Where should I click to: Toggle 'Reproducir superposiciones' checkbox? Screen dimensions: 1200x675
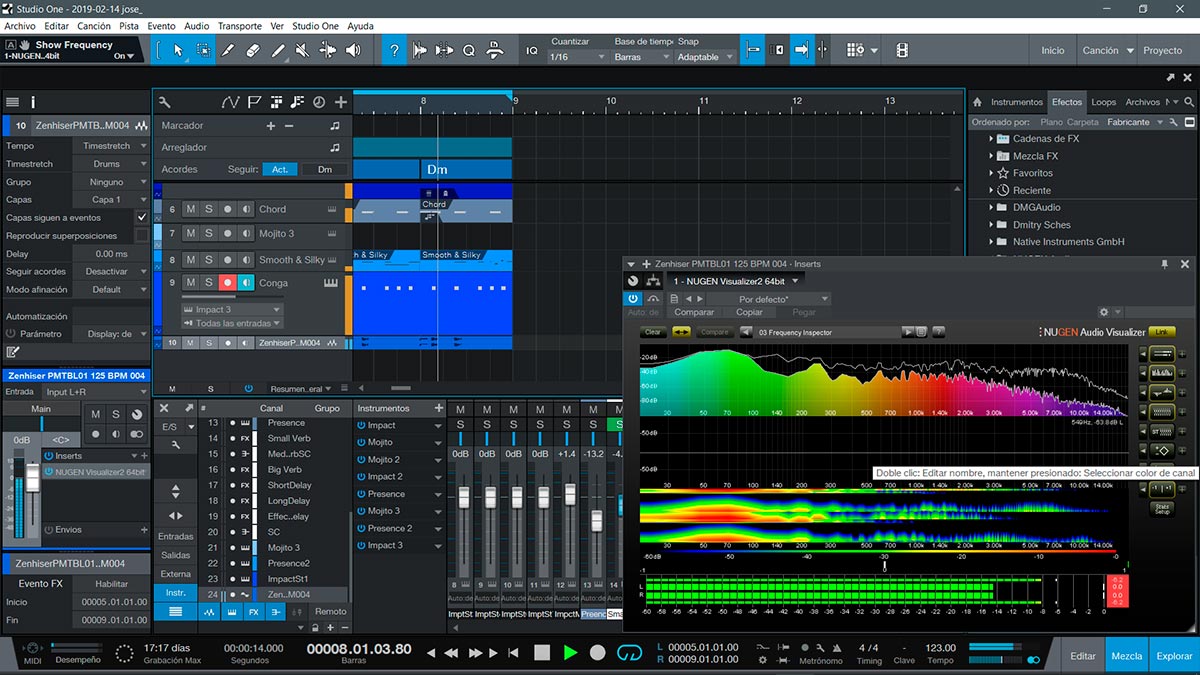[141, 236]
